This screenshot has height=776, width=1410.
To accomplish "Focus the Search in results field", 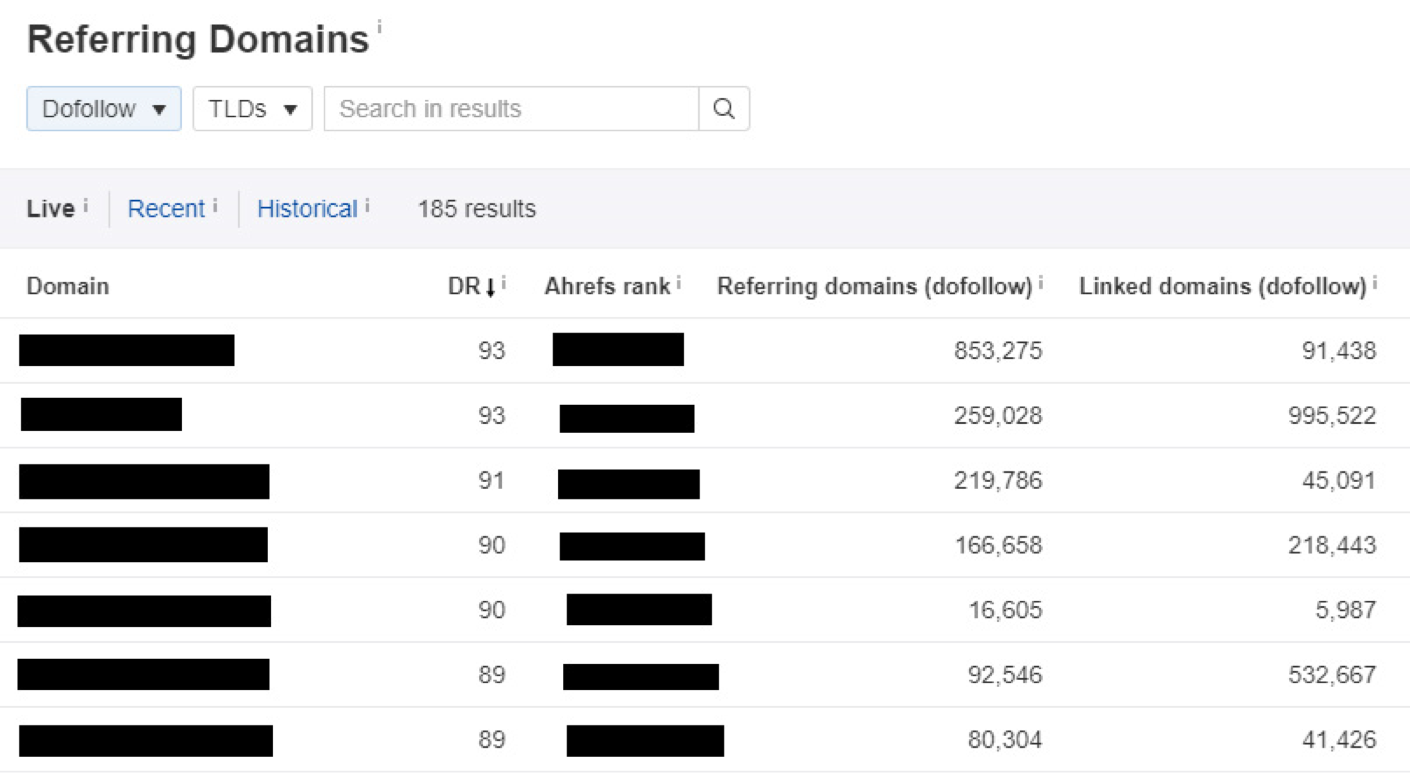I will [511, 109].
